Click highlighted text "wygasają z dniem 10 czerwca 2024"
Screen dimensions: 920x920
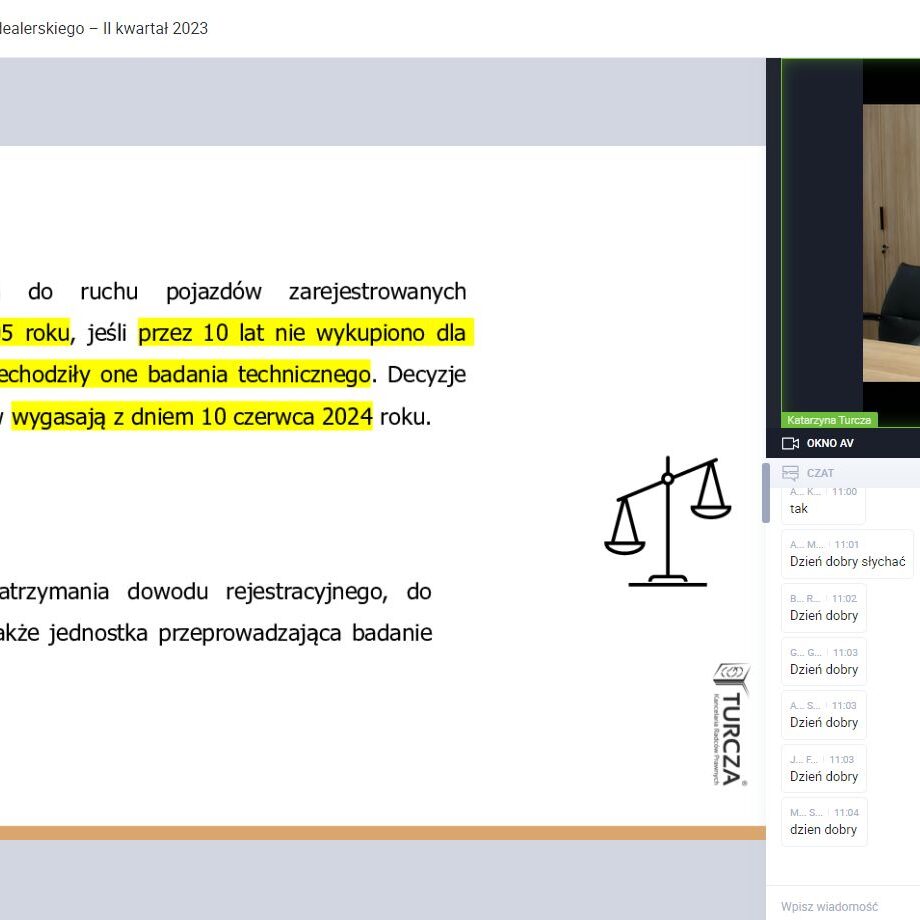192,416
